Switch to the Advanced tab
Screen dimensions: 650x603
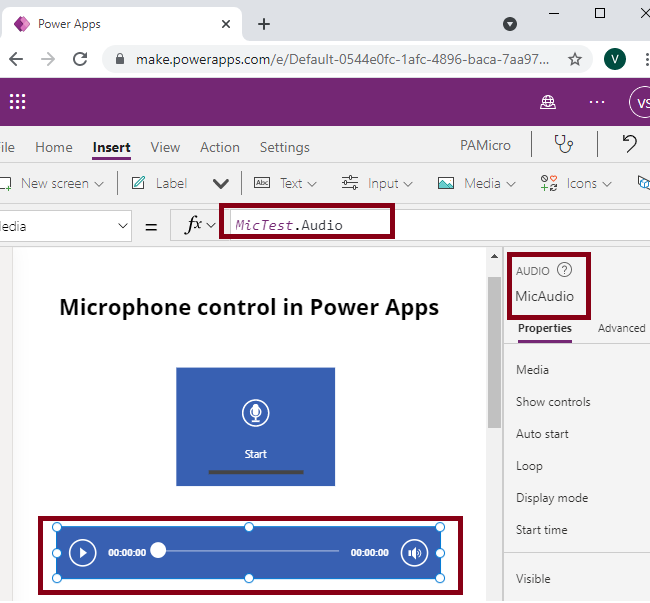pos(621,328)
